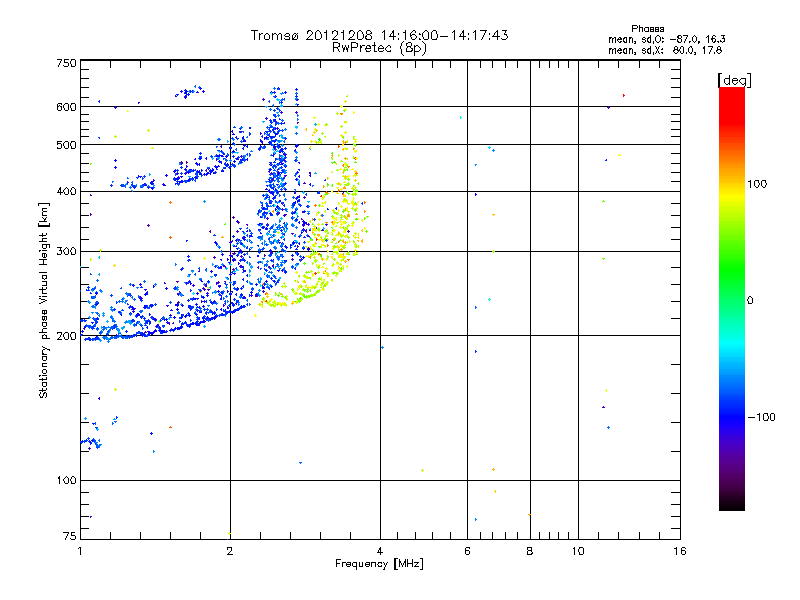Click the 'Frequency [MHz]' axis label
The image size is (800, 600).
379,564
